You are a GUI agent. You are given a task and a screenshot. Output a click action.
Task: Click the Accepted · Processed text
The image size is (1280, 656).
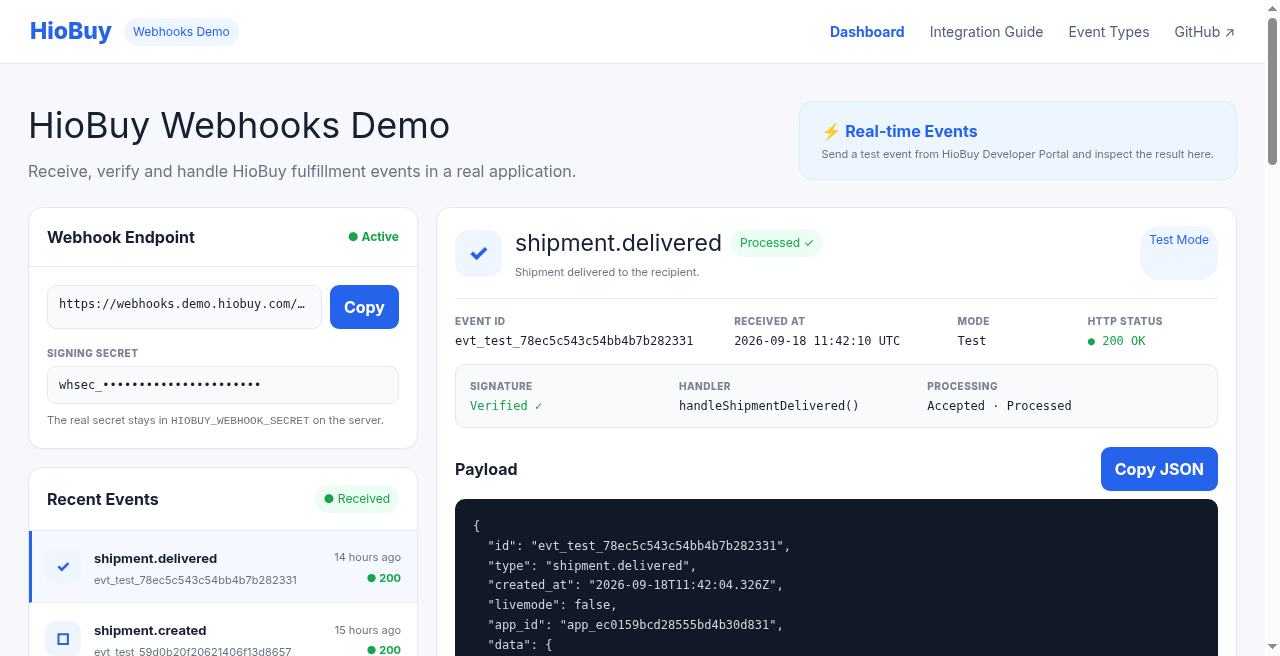point(999,406)
